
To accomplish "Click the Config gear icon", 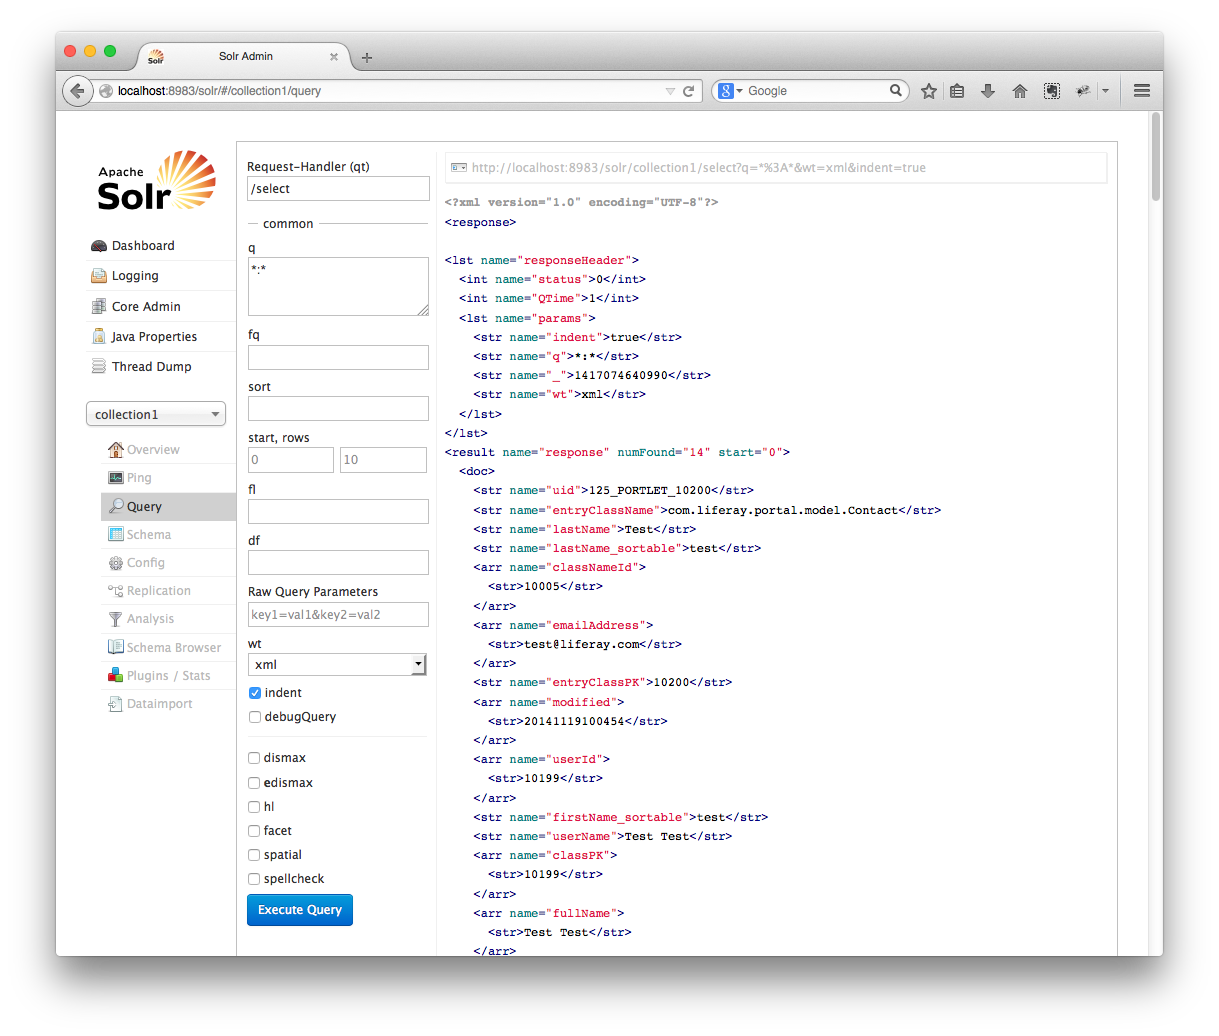I will tap(116, 563).
